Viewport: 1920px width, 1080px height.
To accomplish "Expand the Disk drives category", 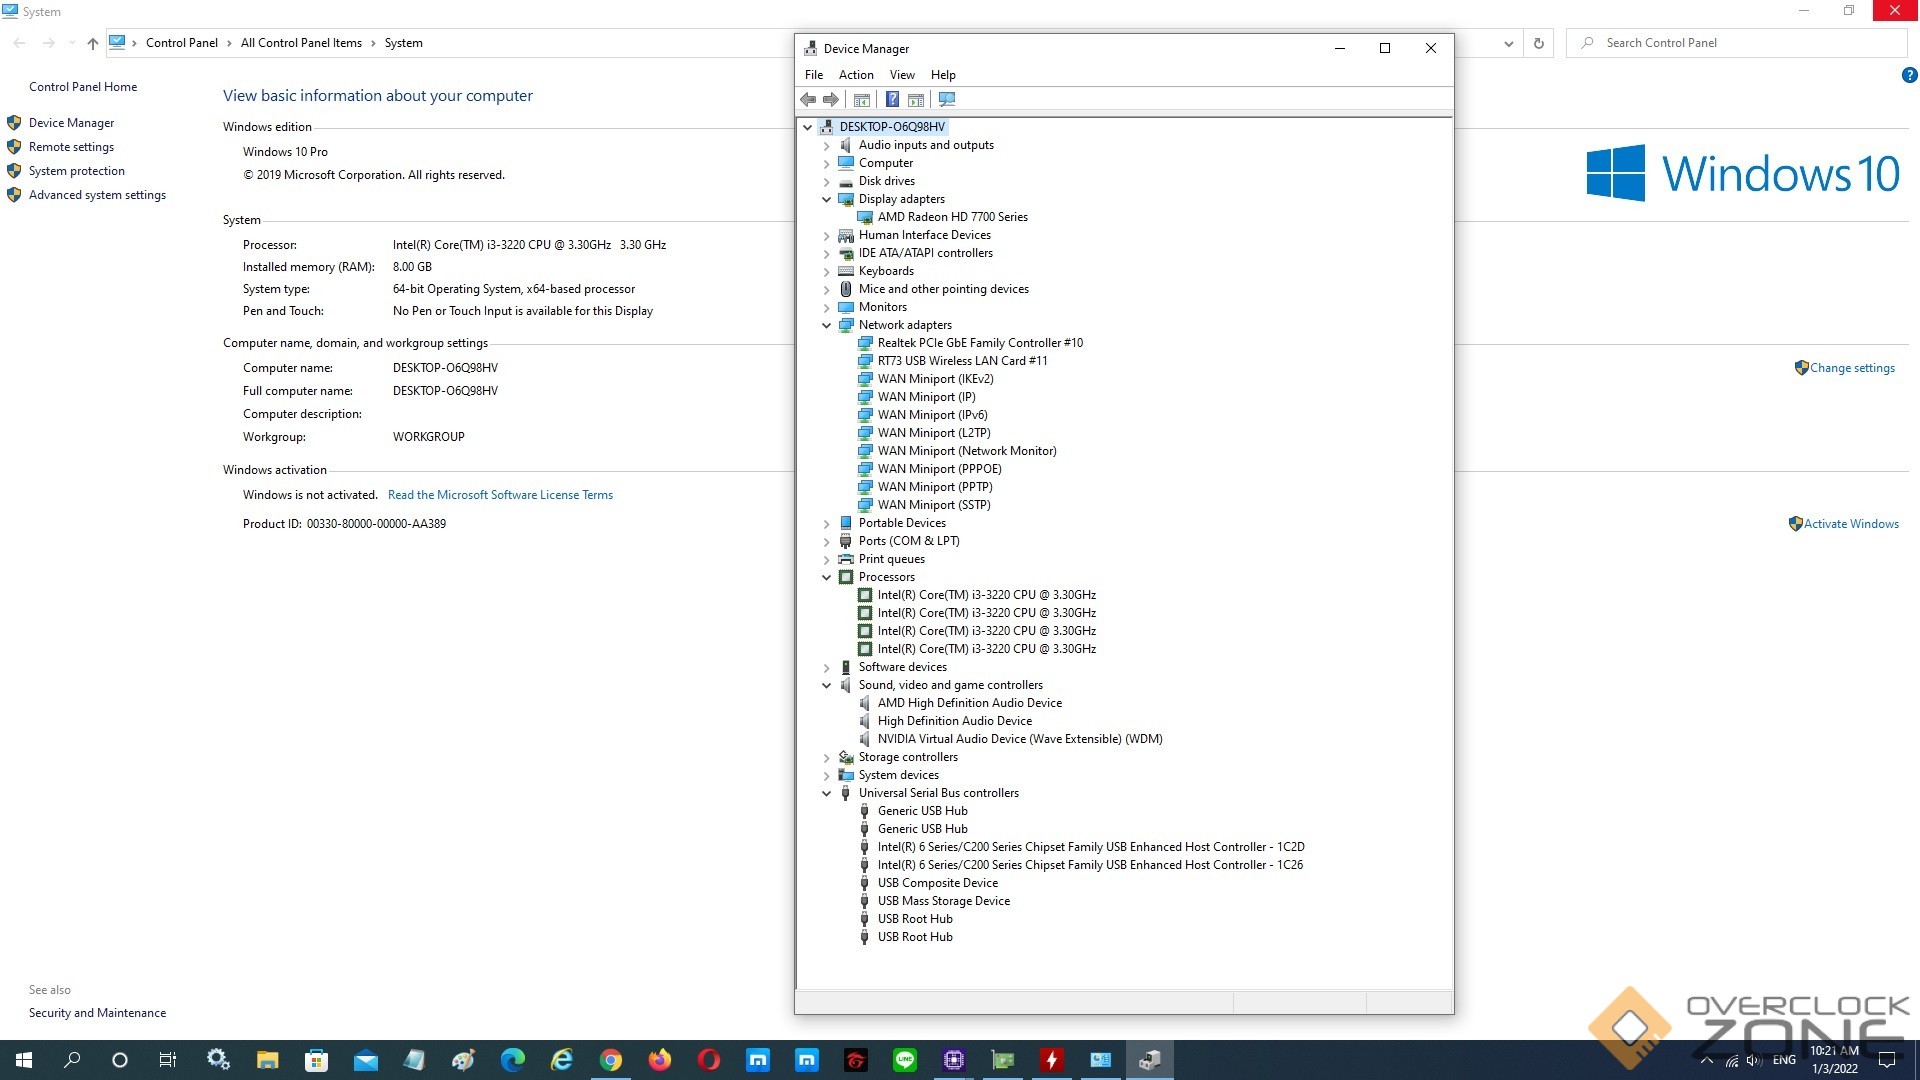I will (826, 181).
